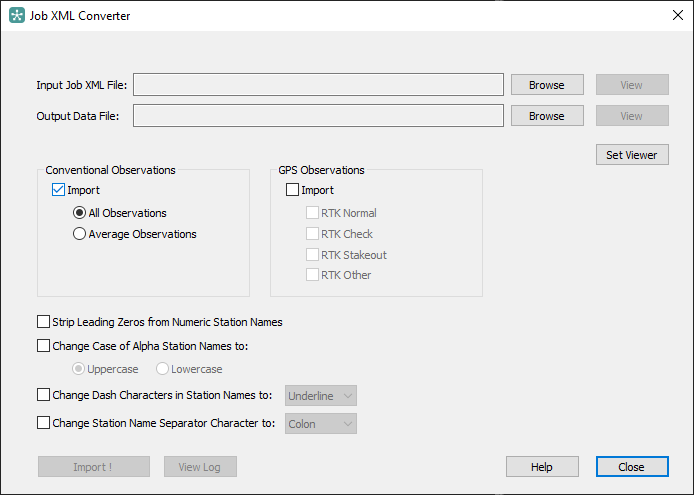Toggle the RTK Normal checkbox
Screen dimensions: 694x495
tap(312, 213)
